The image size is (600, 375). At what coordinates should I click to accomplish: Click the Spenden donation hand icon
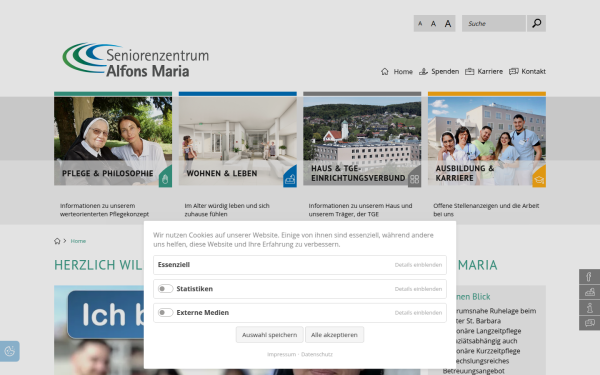click(423, 72)
